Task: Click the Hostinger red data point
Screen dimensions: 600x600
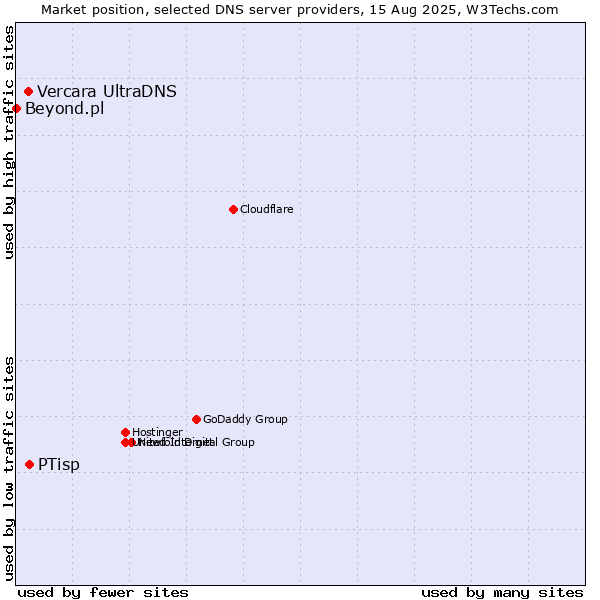Action: [126, 432]
